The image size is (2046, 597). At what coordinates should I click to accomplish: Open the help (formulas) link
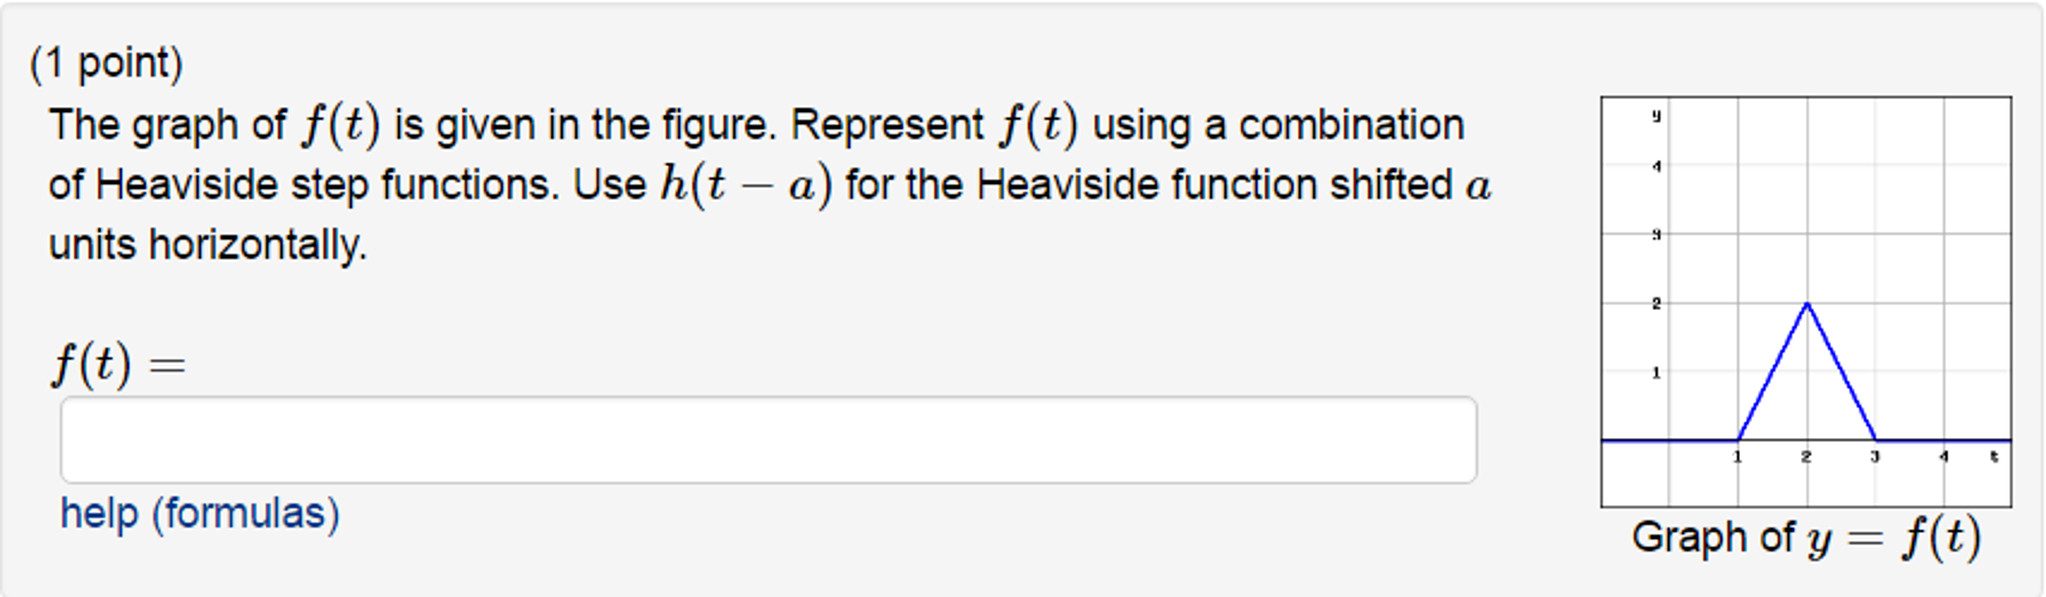point(200,513)
